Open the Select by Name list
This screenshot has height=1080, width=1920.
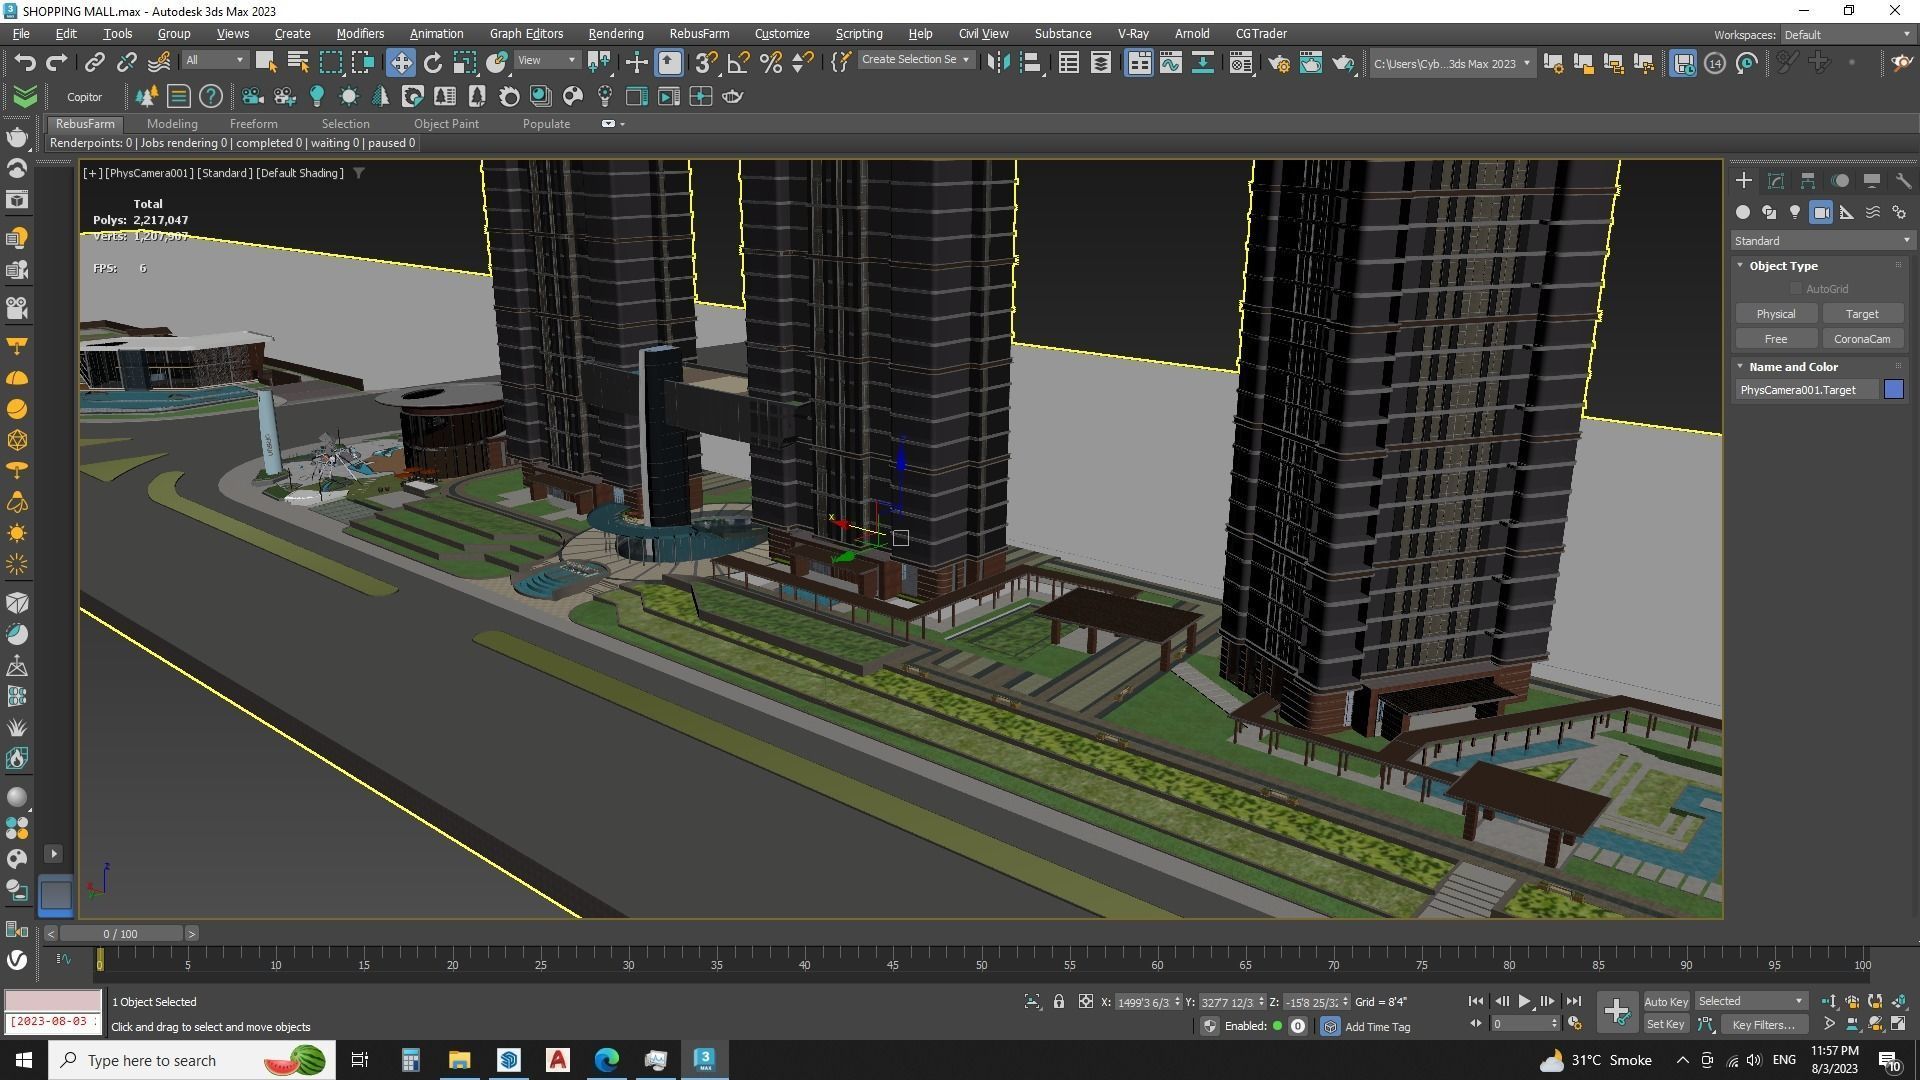click(x=297, y=62)
